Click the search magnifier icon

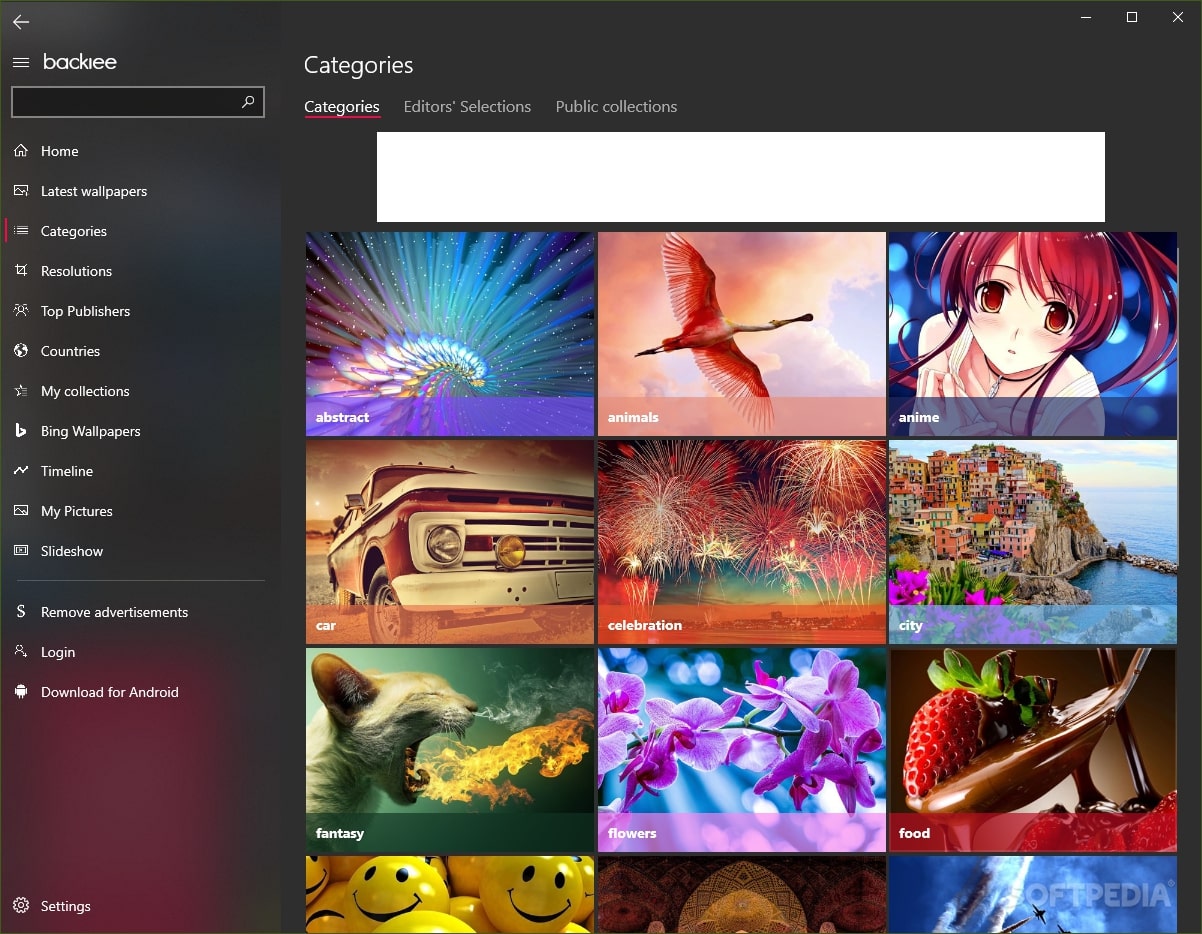pos(248,102)
